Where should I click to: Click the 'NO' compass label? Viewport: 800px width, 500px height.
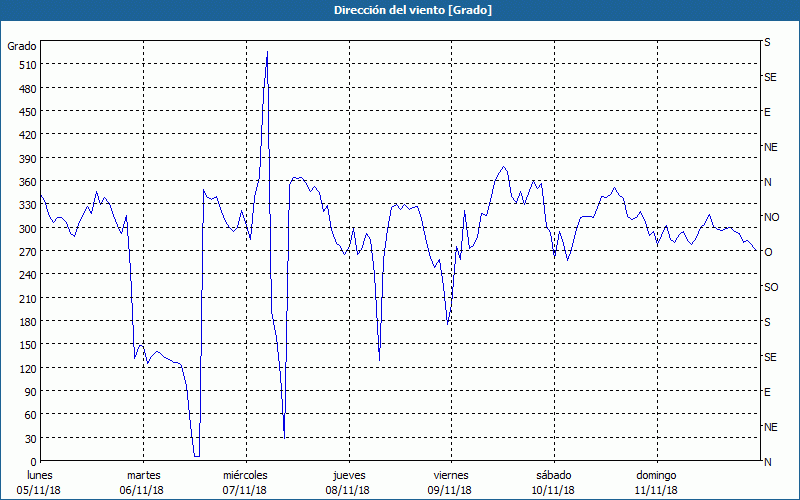pos(771,217)
